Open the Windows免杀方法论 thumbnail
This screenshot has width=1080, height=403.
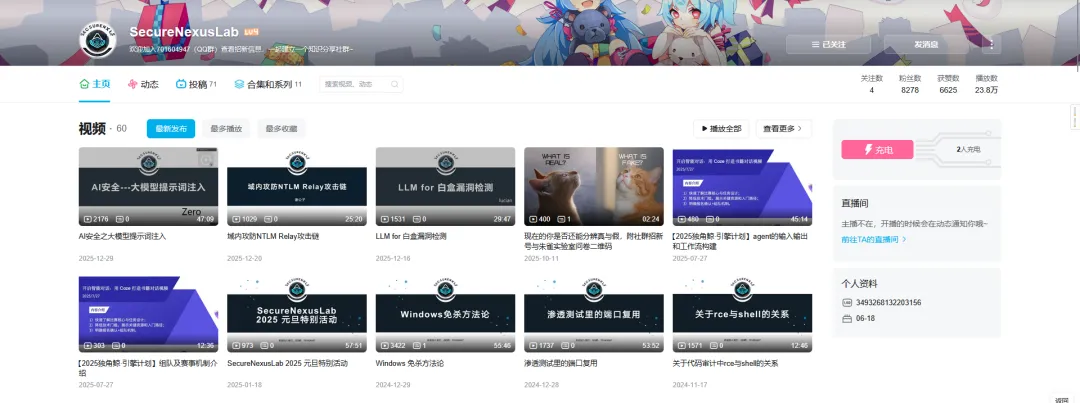tap(445, 313)
